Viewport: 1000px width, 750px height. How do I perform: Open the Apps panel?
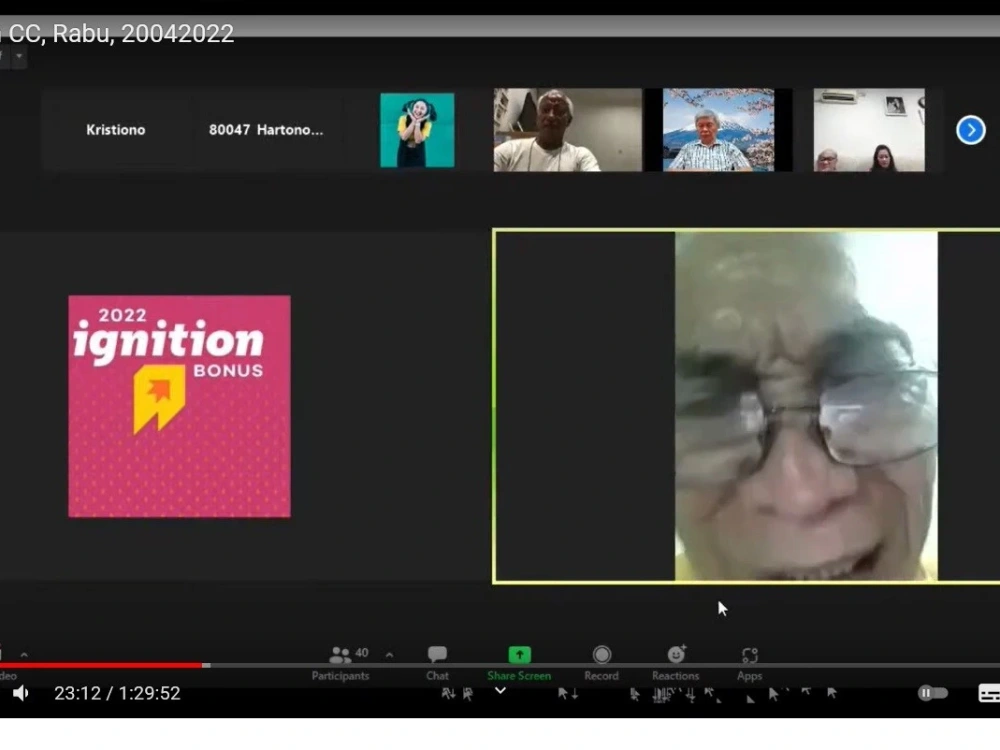750,663
